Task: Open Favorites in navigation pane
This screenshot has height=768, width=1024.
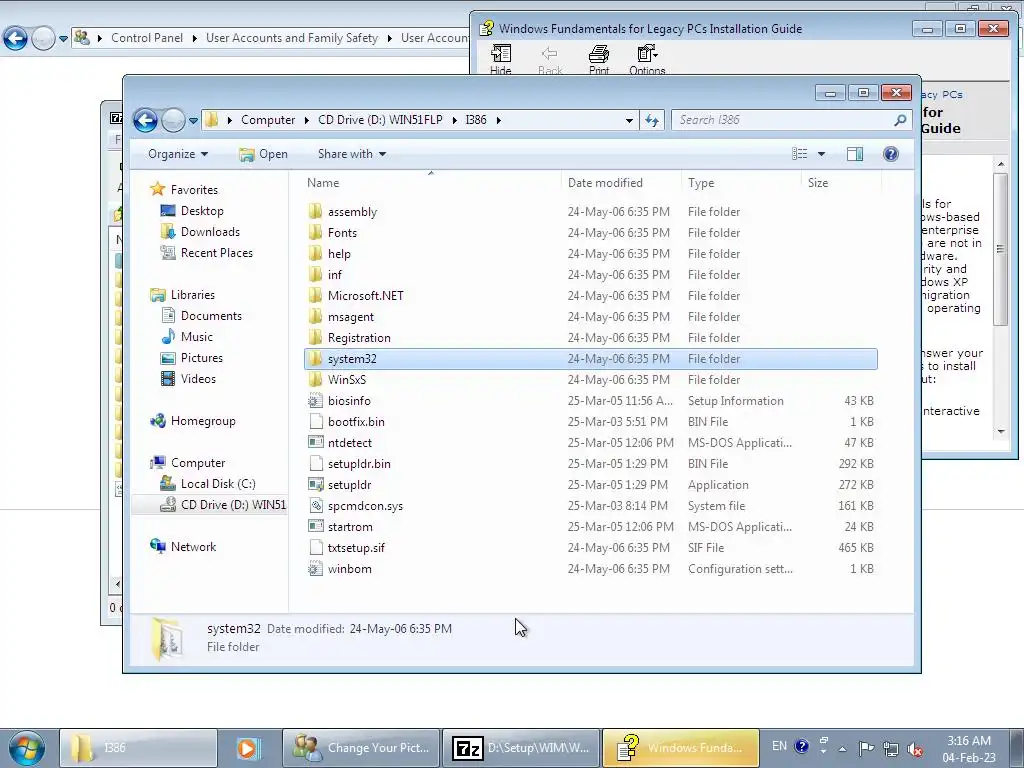Action: tap(194, 190)
